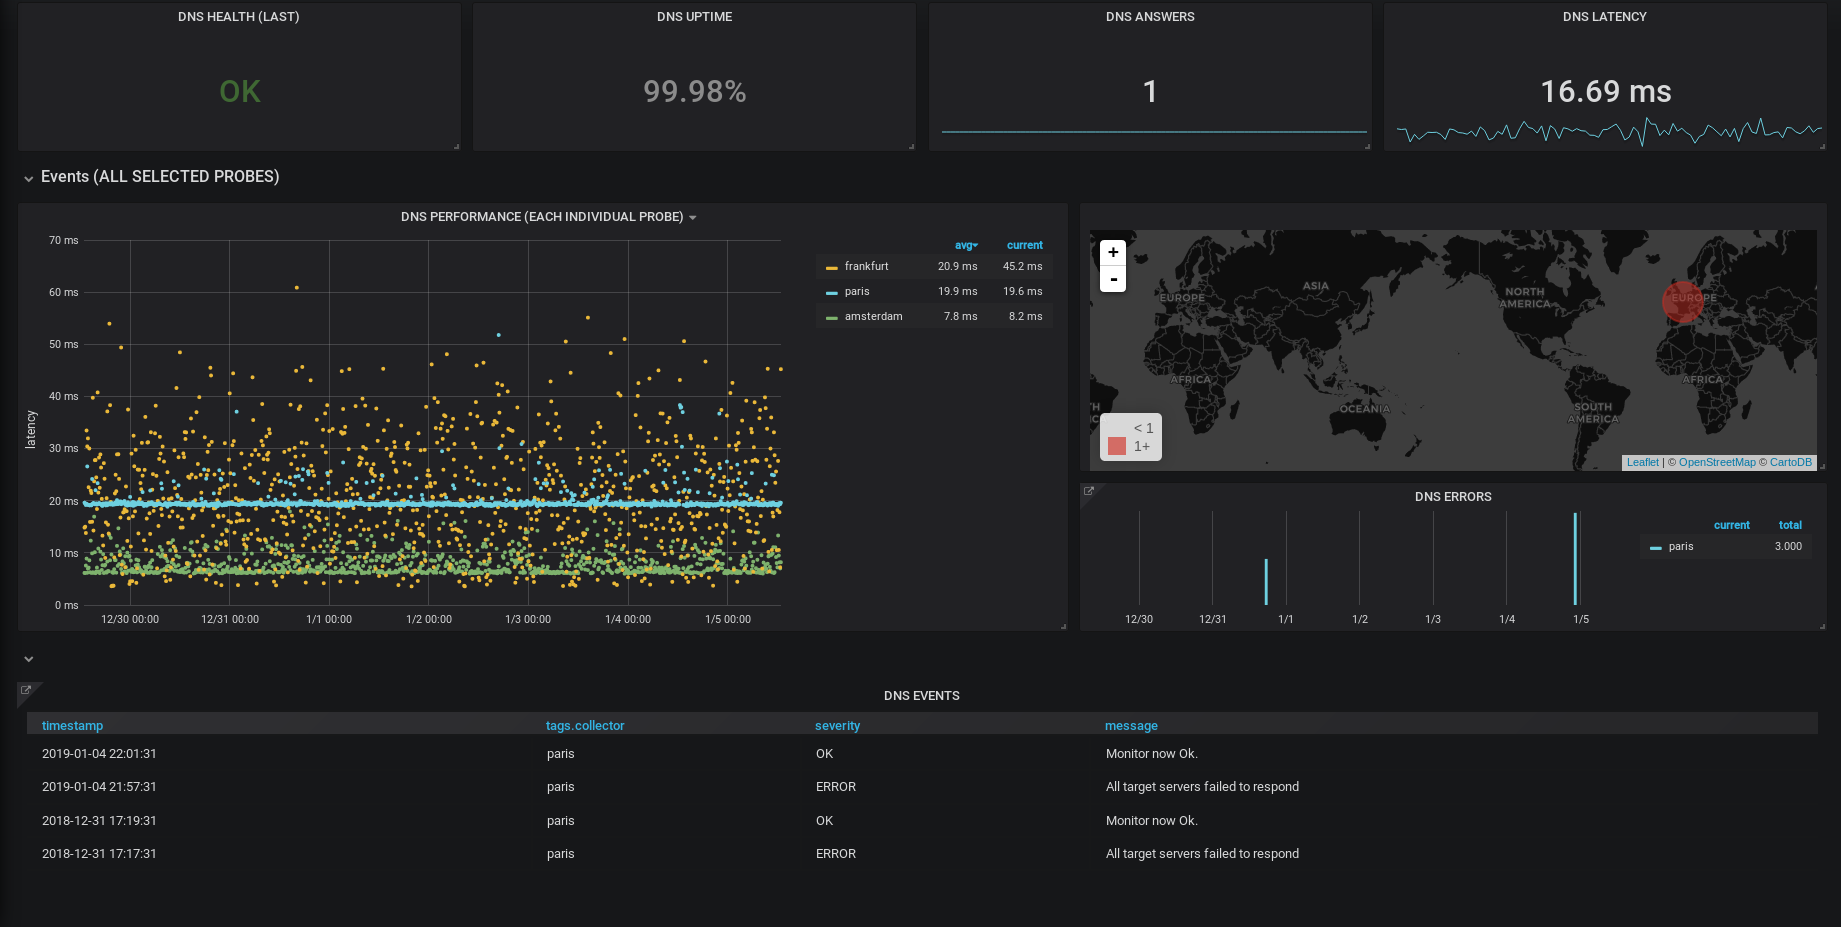Viewport: 1841px width, 927px height.
Task: Toggle the paris series in DNS PERFORMANCE legend
Action: [x=856, y=291]
